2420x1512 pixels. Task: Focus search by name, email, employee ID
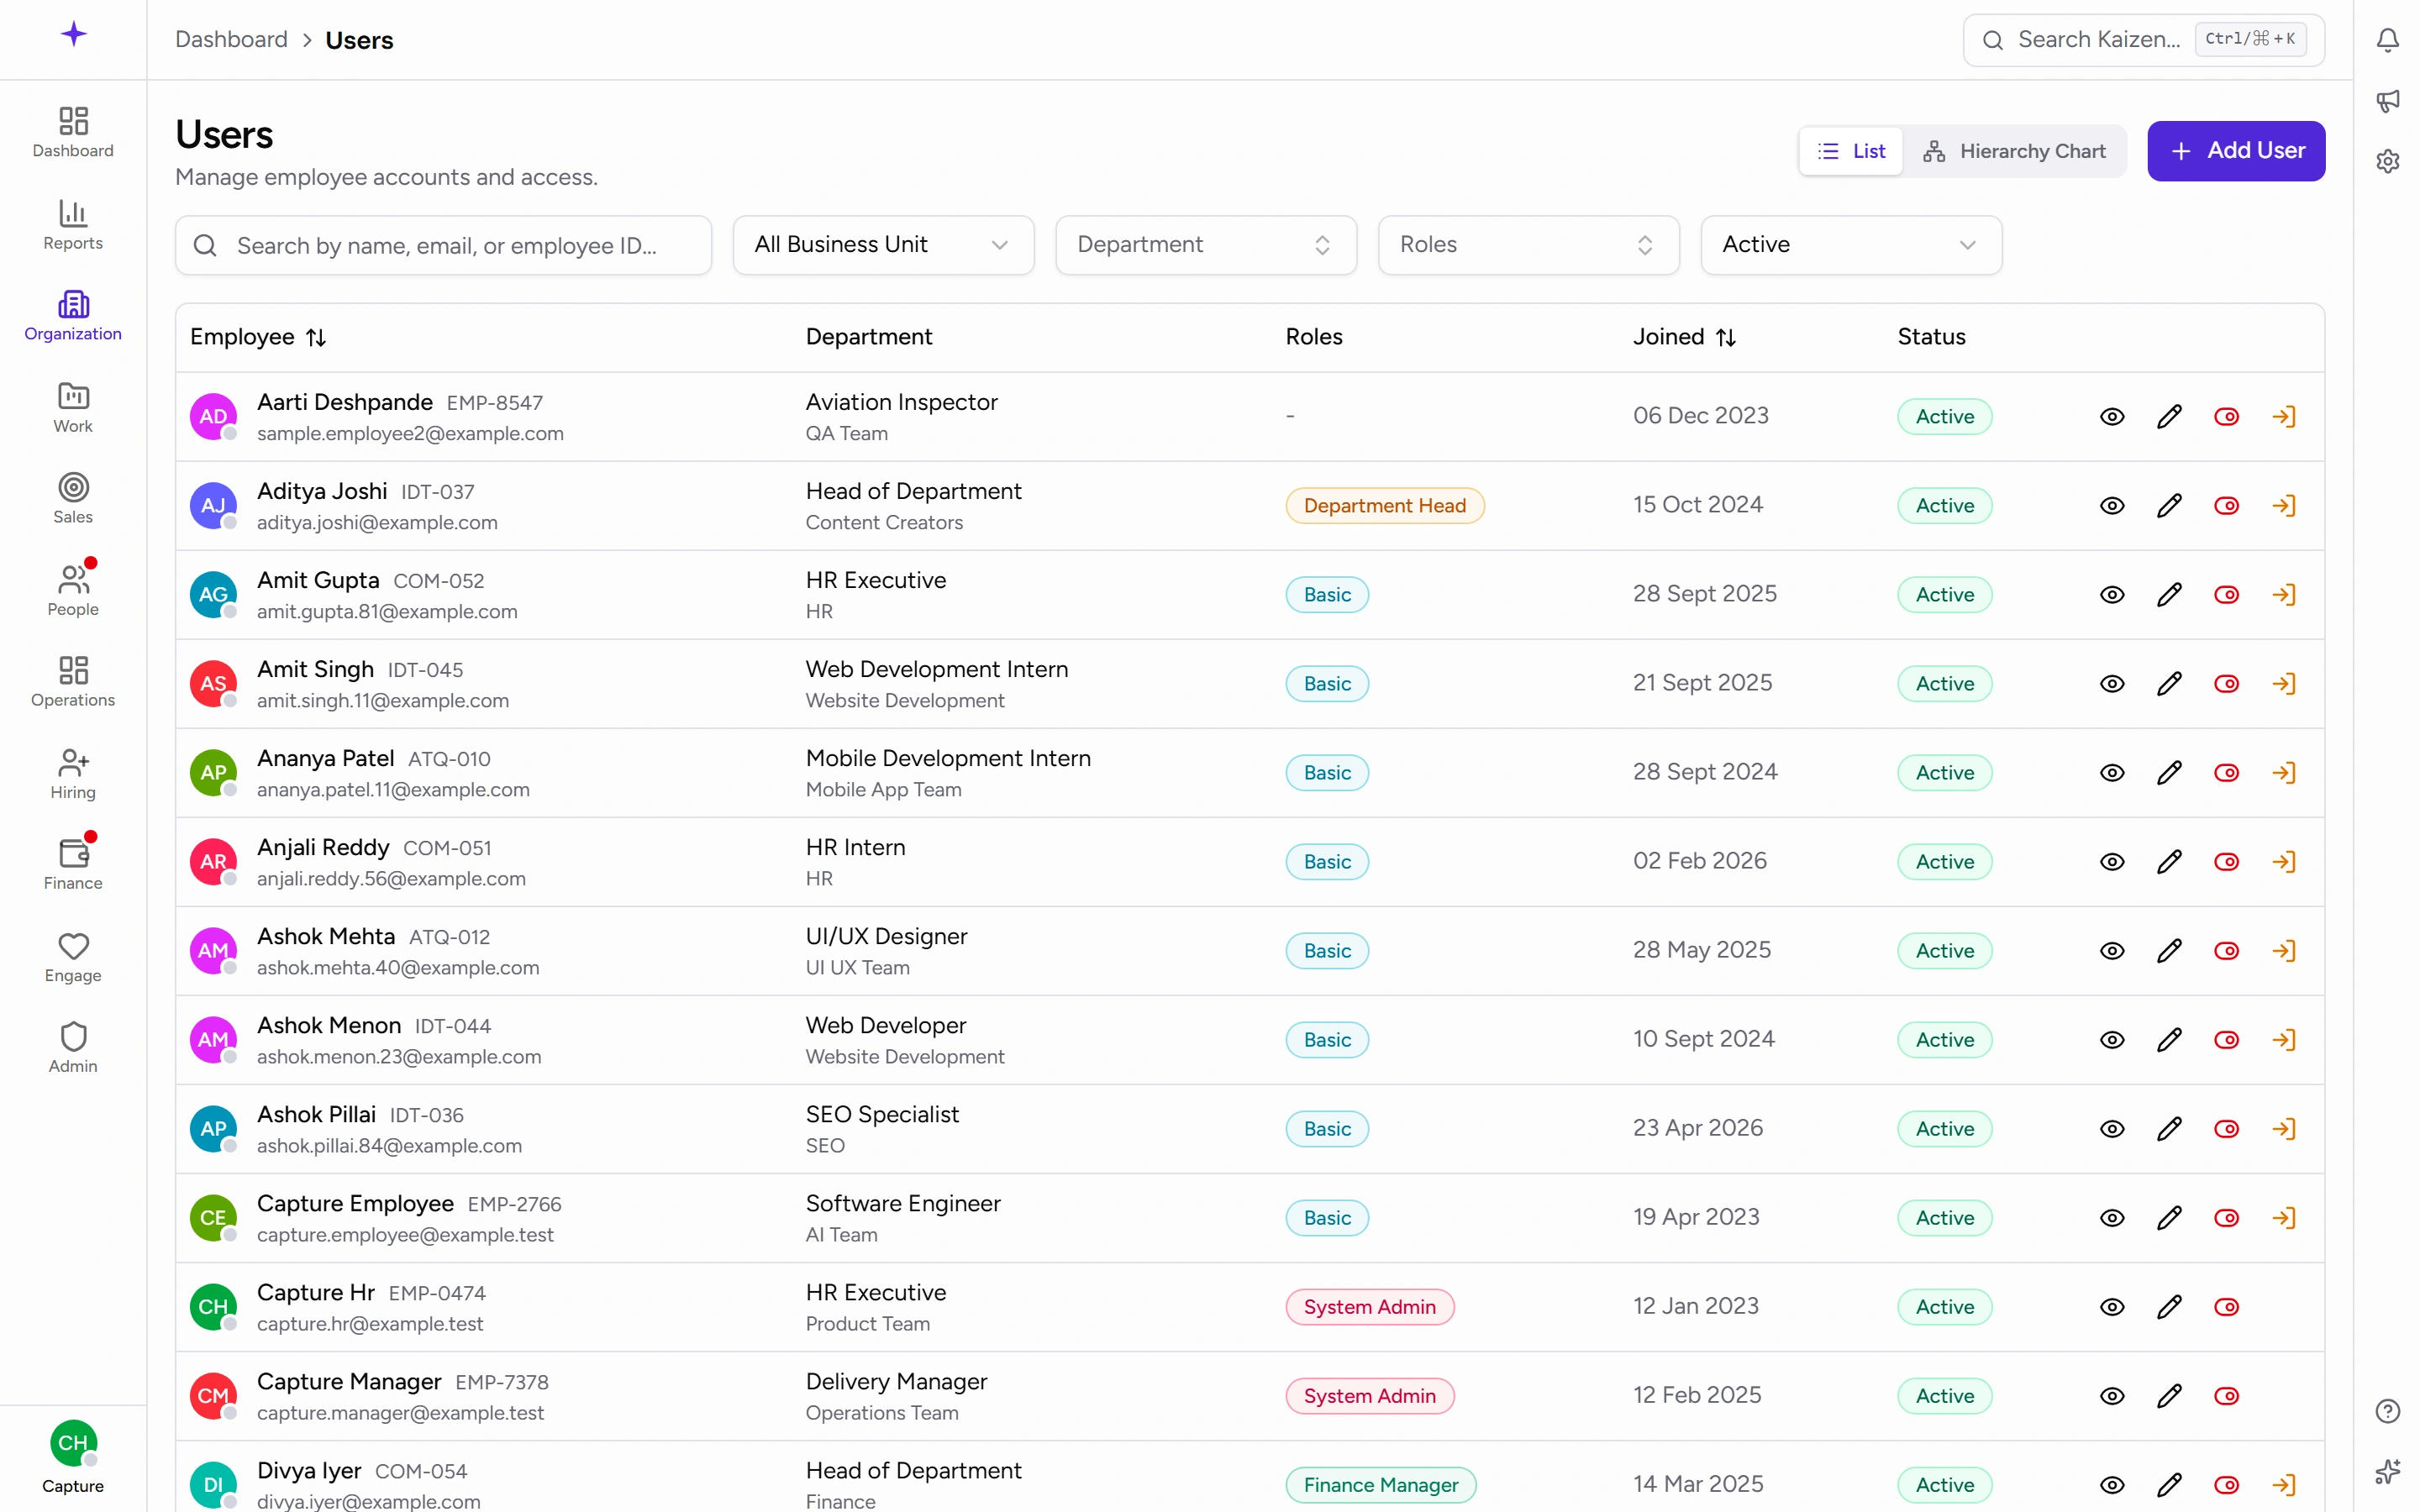pyautogui.click(x=443, y=245)
